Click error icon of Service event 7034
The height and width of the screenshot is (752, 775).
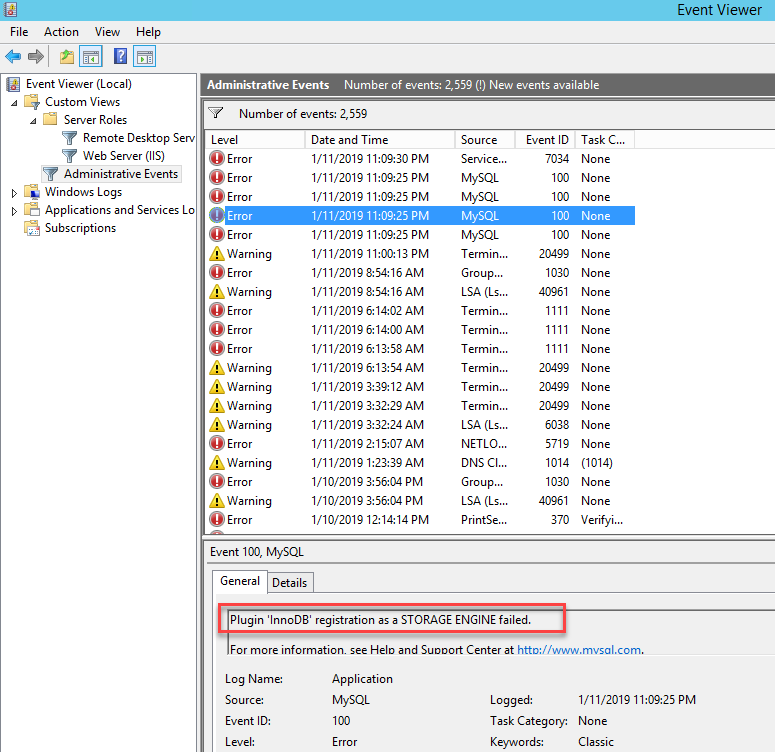216,159
